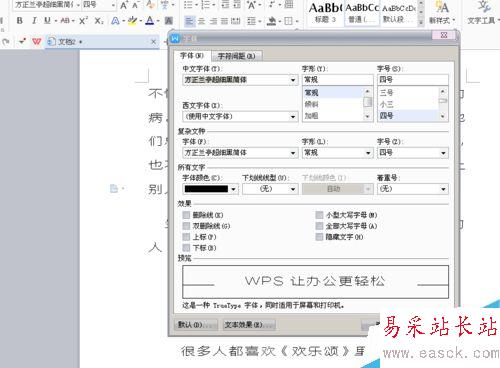Open the 字体颜色 black color picker
This screenshot has width=500, height=368.
pos(210,189)
